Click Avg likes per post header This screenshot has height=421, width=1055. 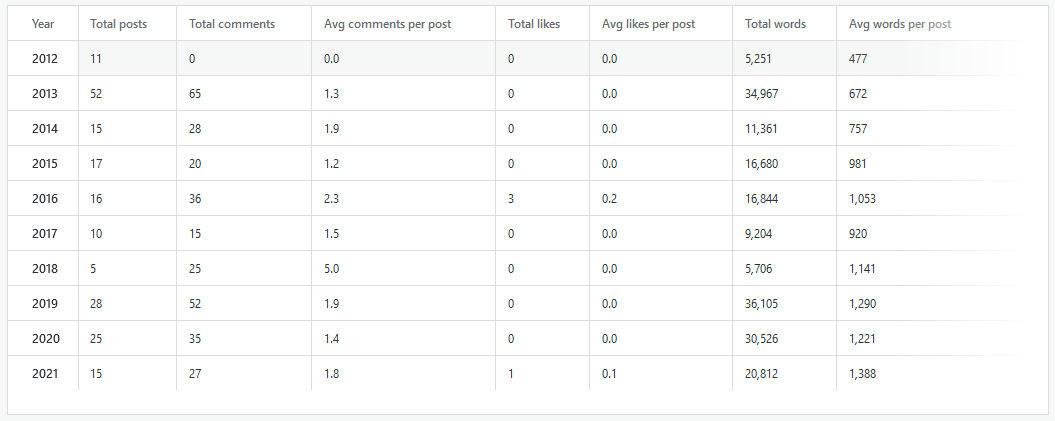coord(648,23)
